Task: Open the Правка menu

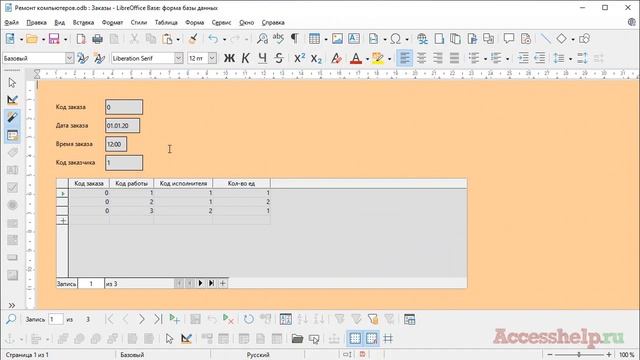Action: [x=36, y=22]
